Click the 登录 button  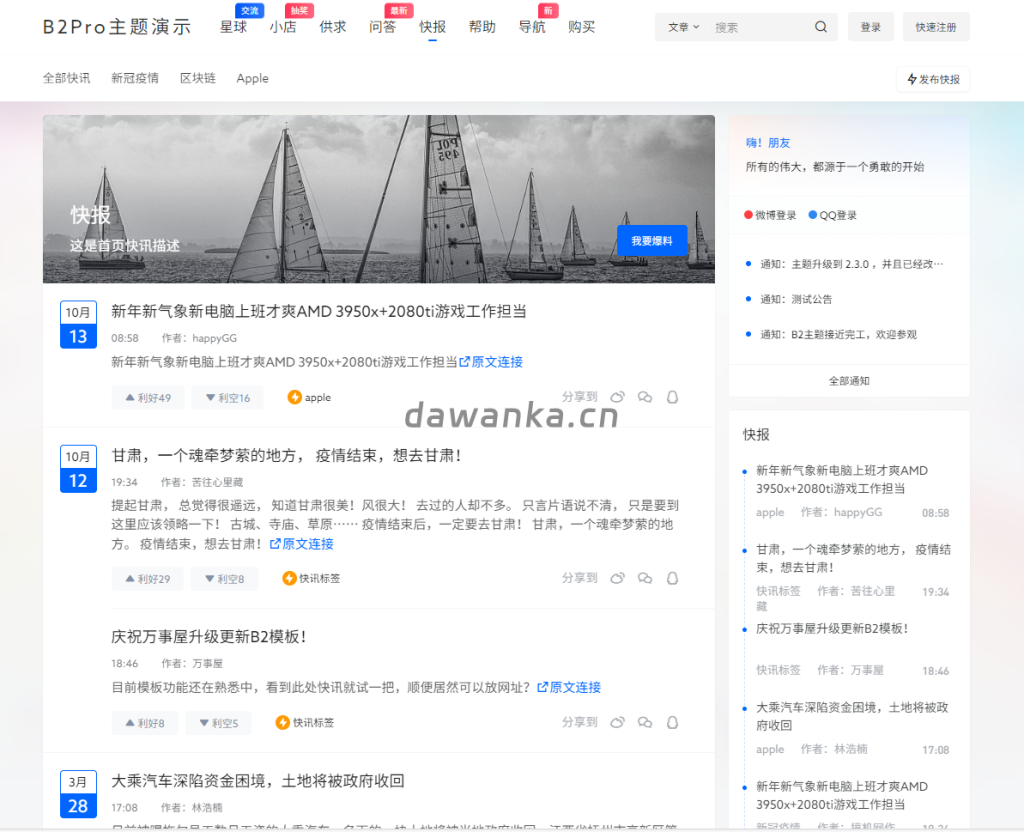point(871,27)
